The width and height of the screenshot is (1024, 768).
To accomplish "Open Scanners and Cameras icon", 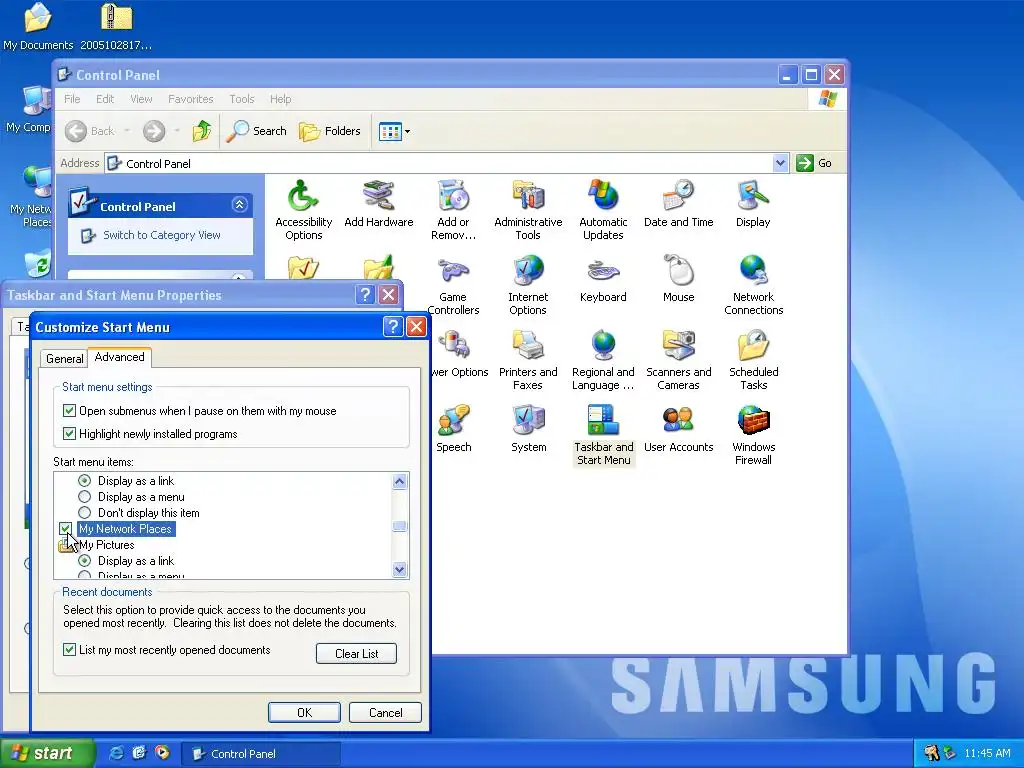I will (678, 360).
